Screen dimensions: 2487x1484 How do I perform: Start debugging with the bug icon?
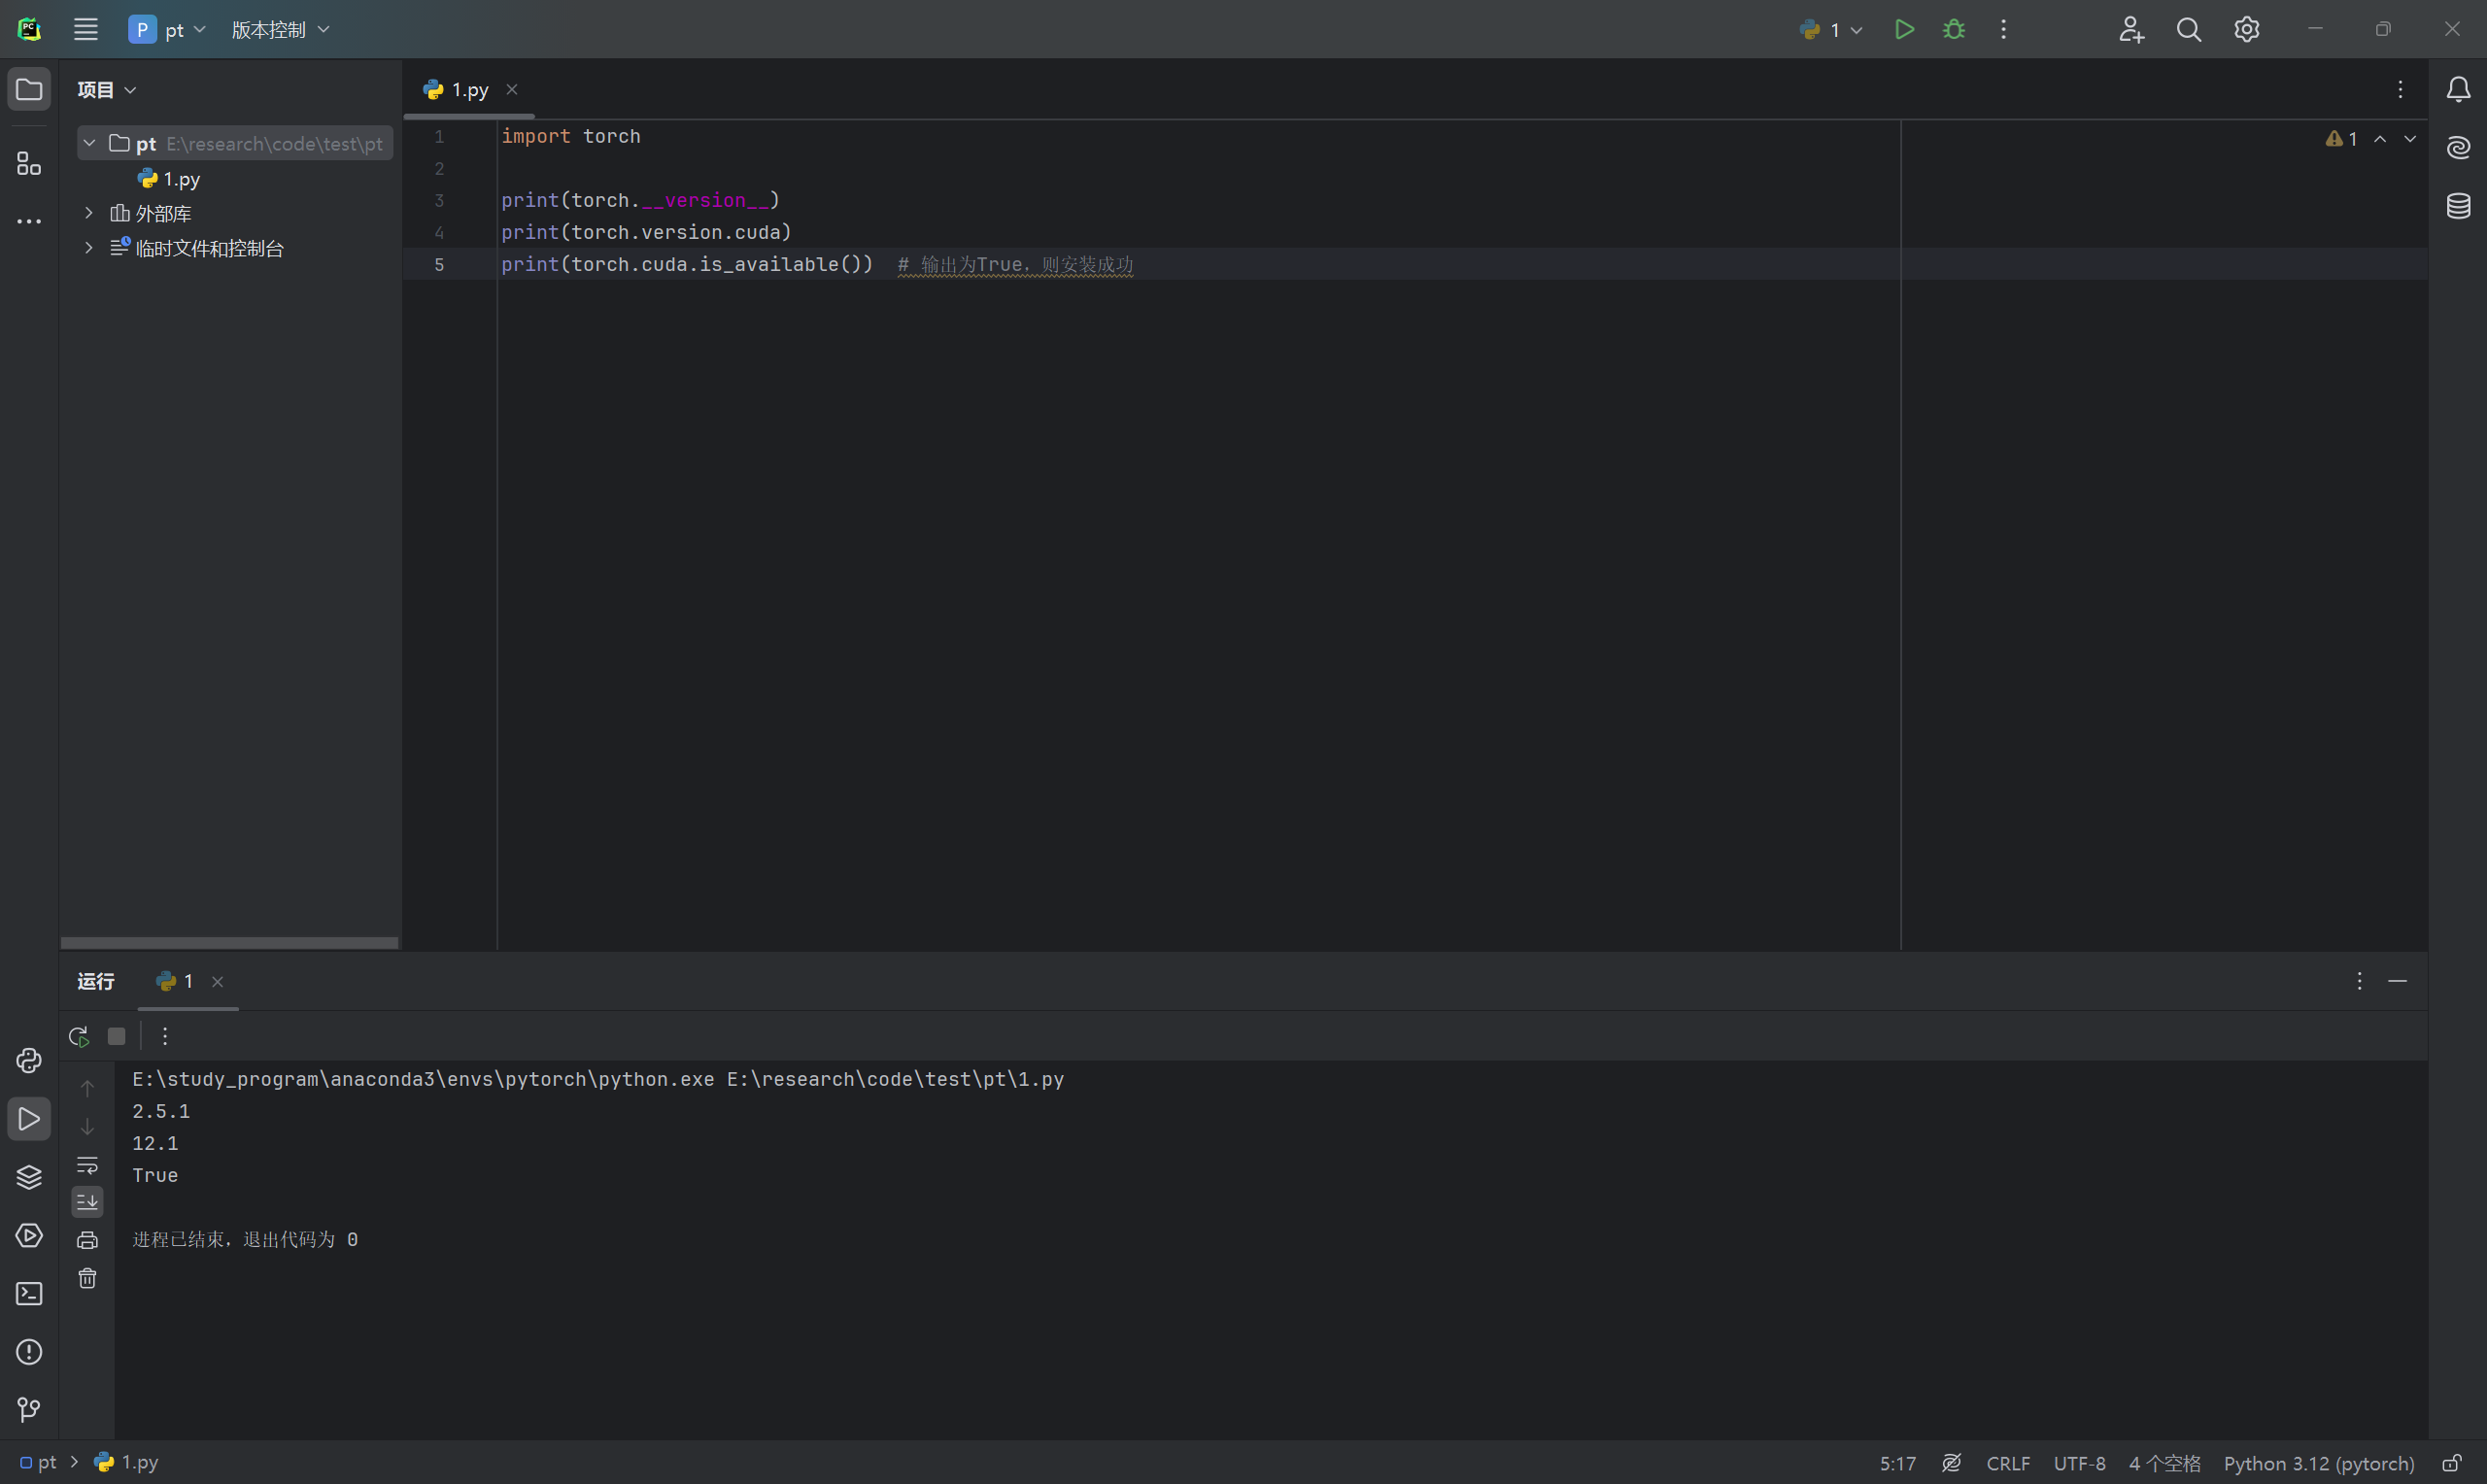(x=1953, y=29)
